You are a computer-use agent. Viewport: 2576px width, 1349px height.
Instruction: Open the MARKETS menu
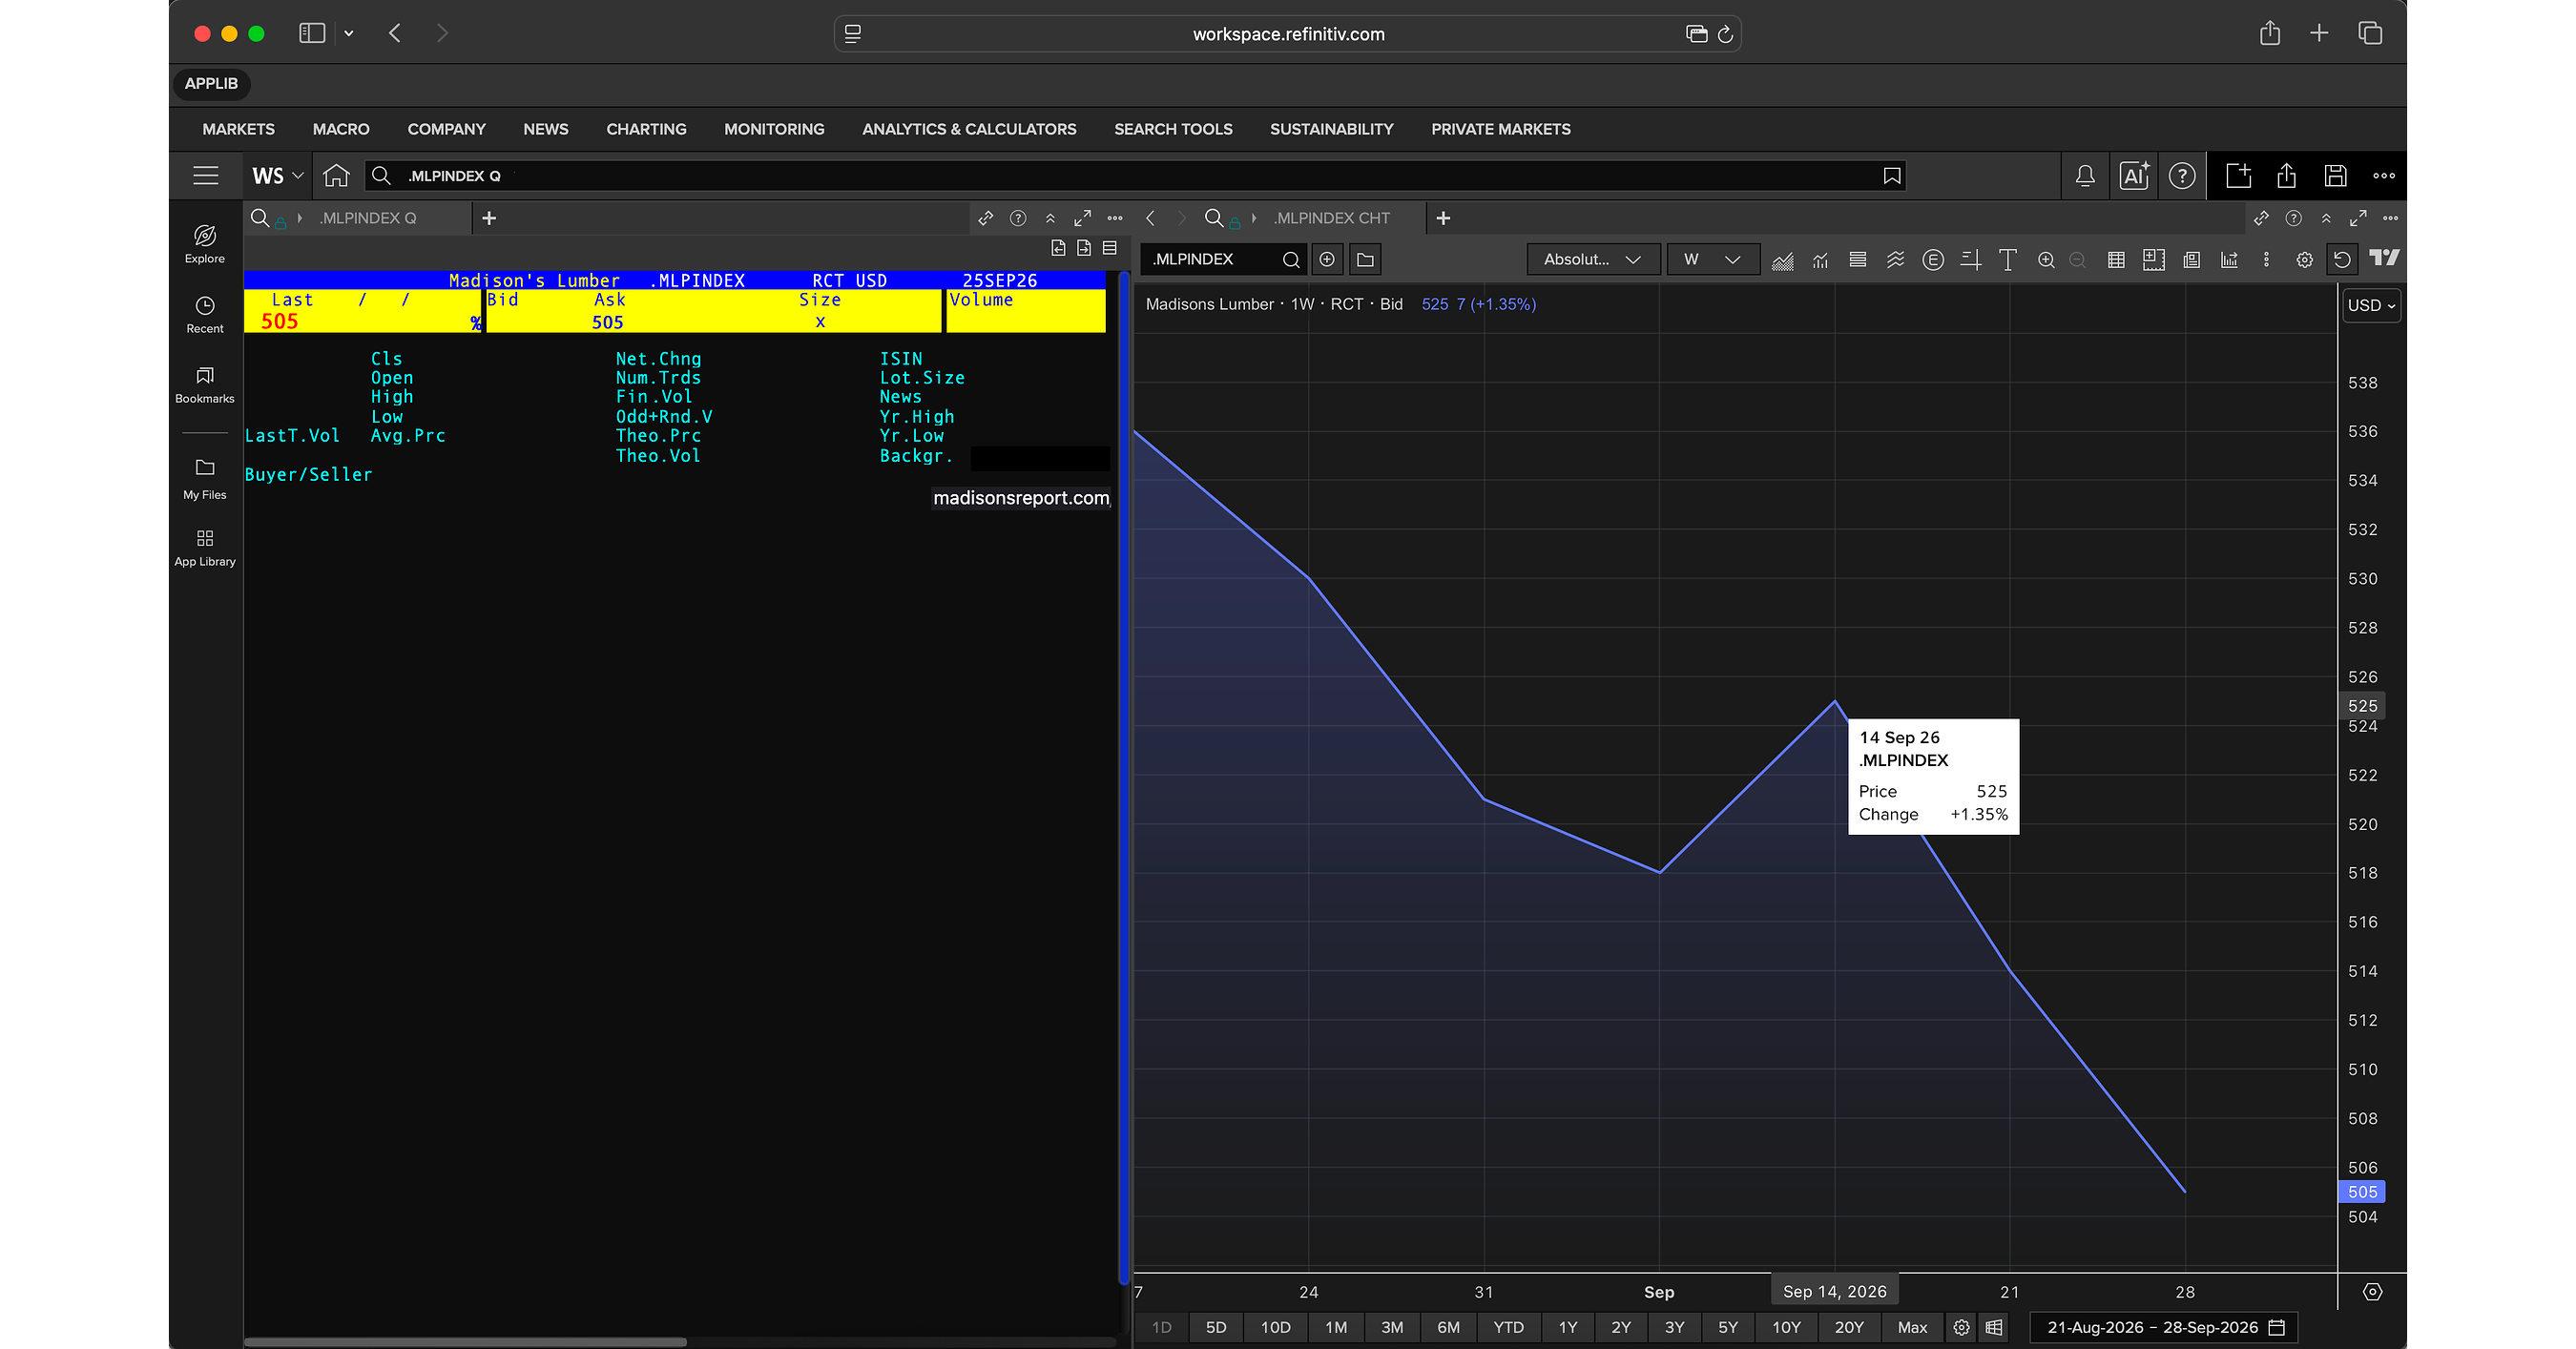click(x=238, y=129)
